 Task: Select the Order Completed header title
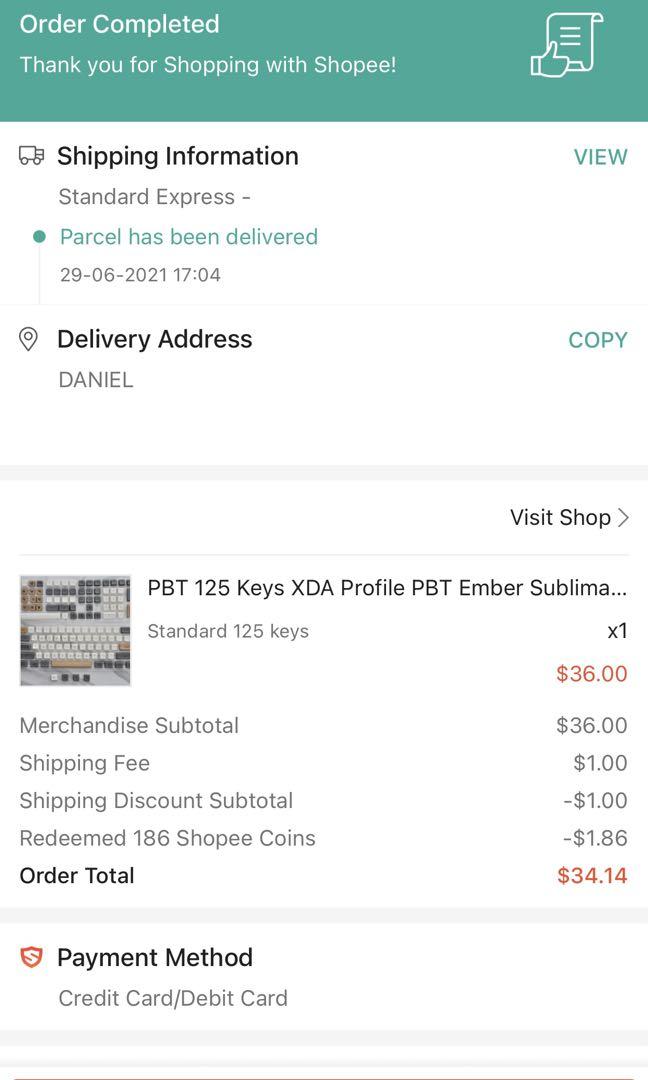click(x=121, y=24)
